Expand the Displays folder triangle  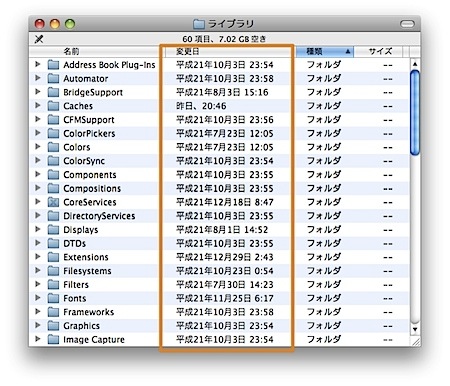coord(38,229)
